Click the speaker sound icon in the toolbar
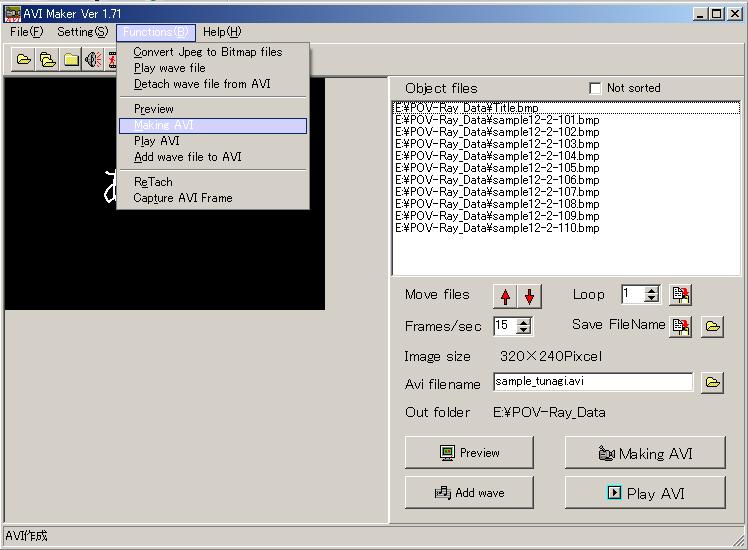The height and width of the screenshot is (550, 748). point(93,60)
